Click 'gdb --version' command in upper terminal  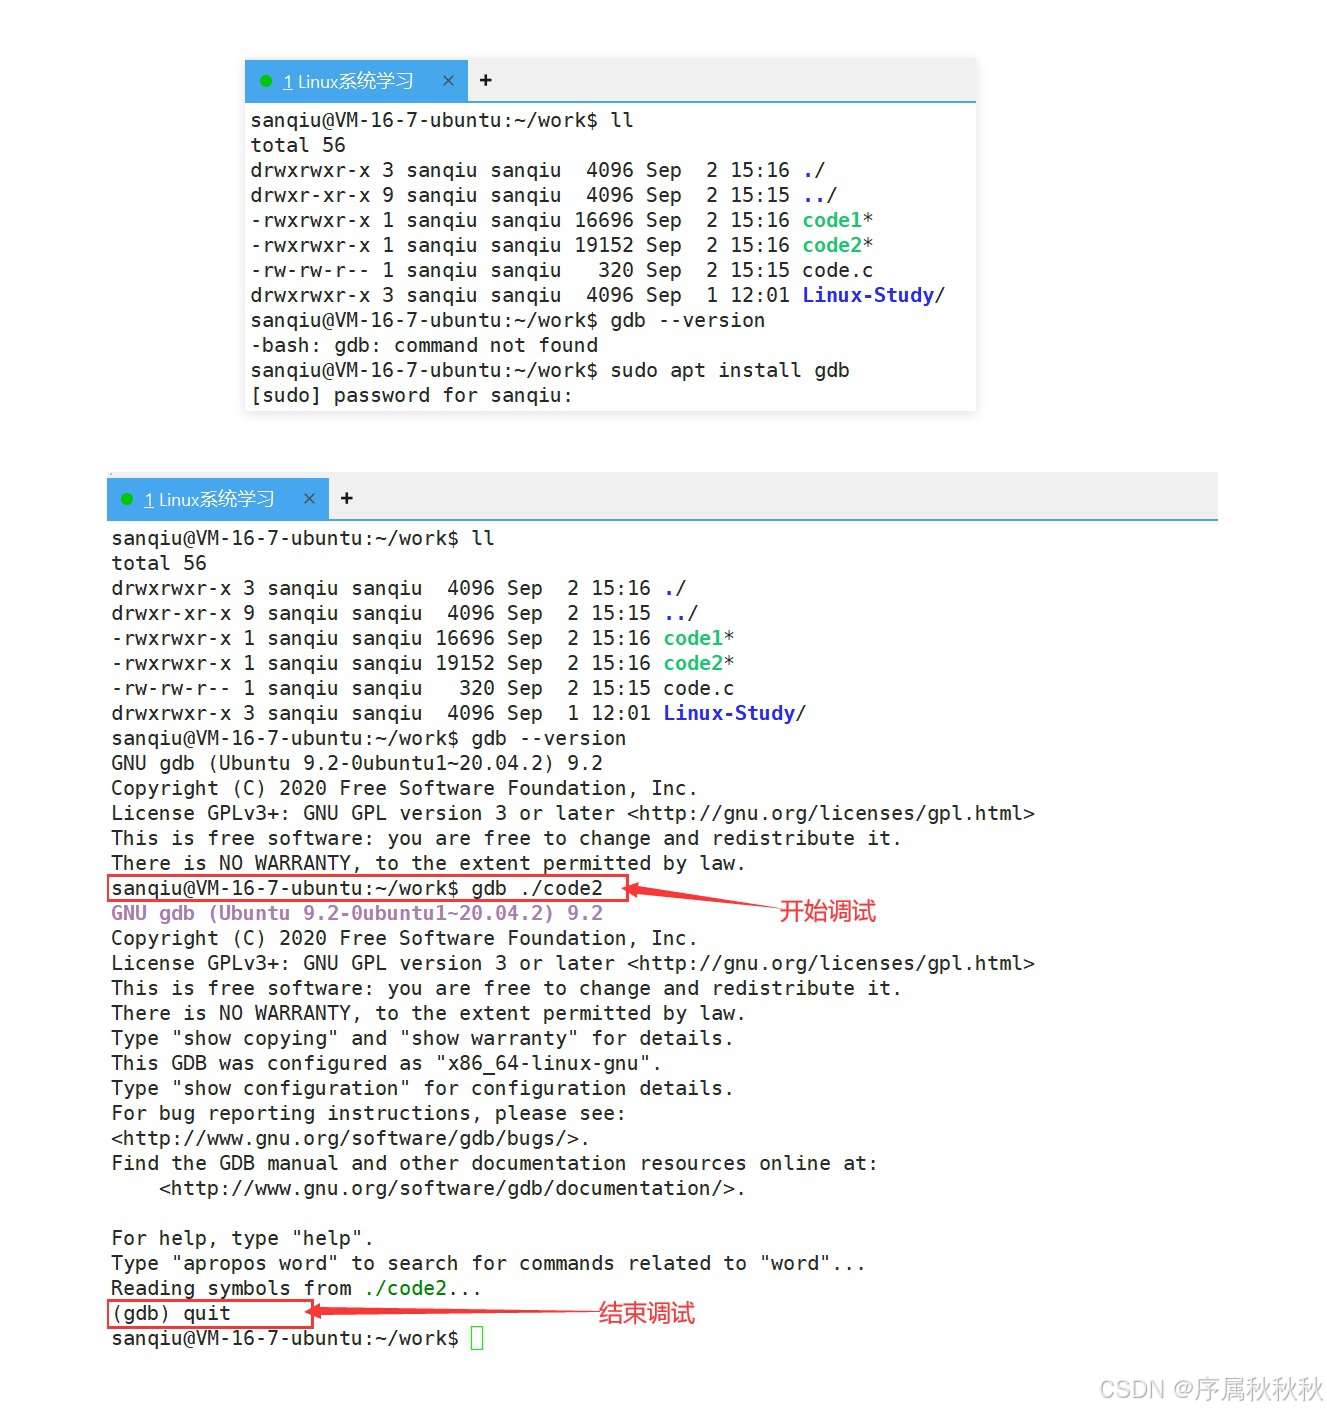(x=688, y=320)
